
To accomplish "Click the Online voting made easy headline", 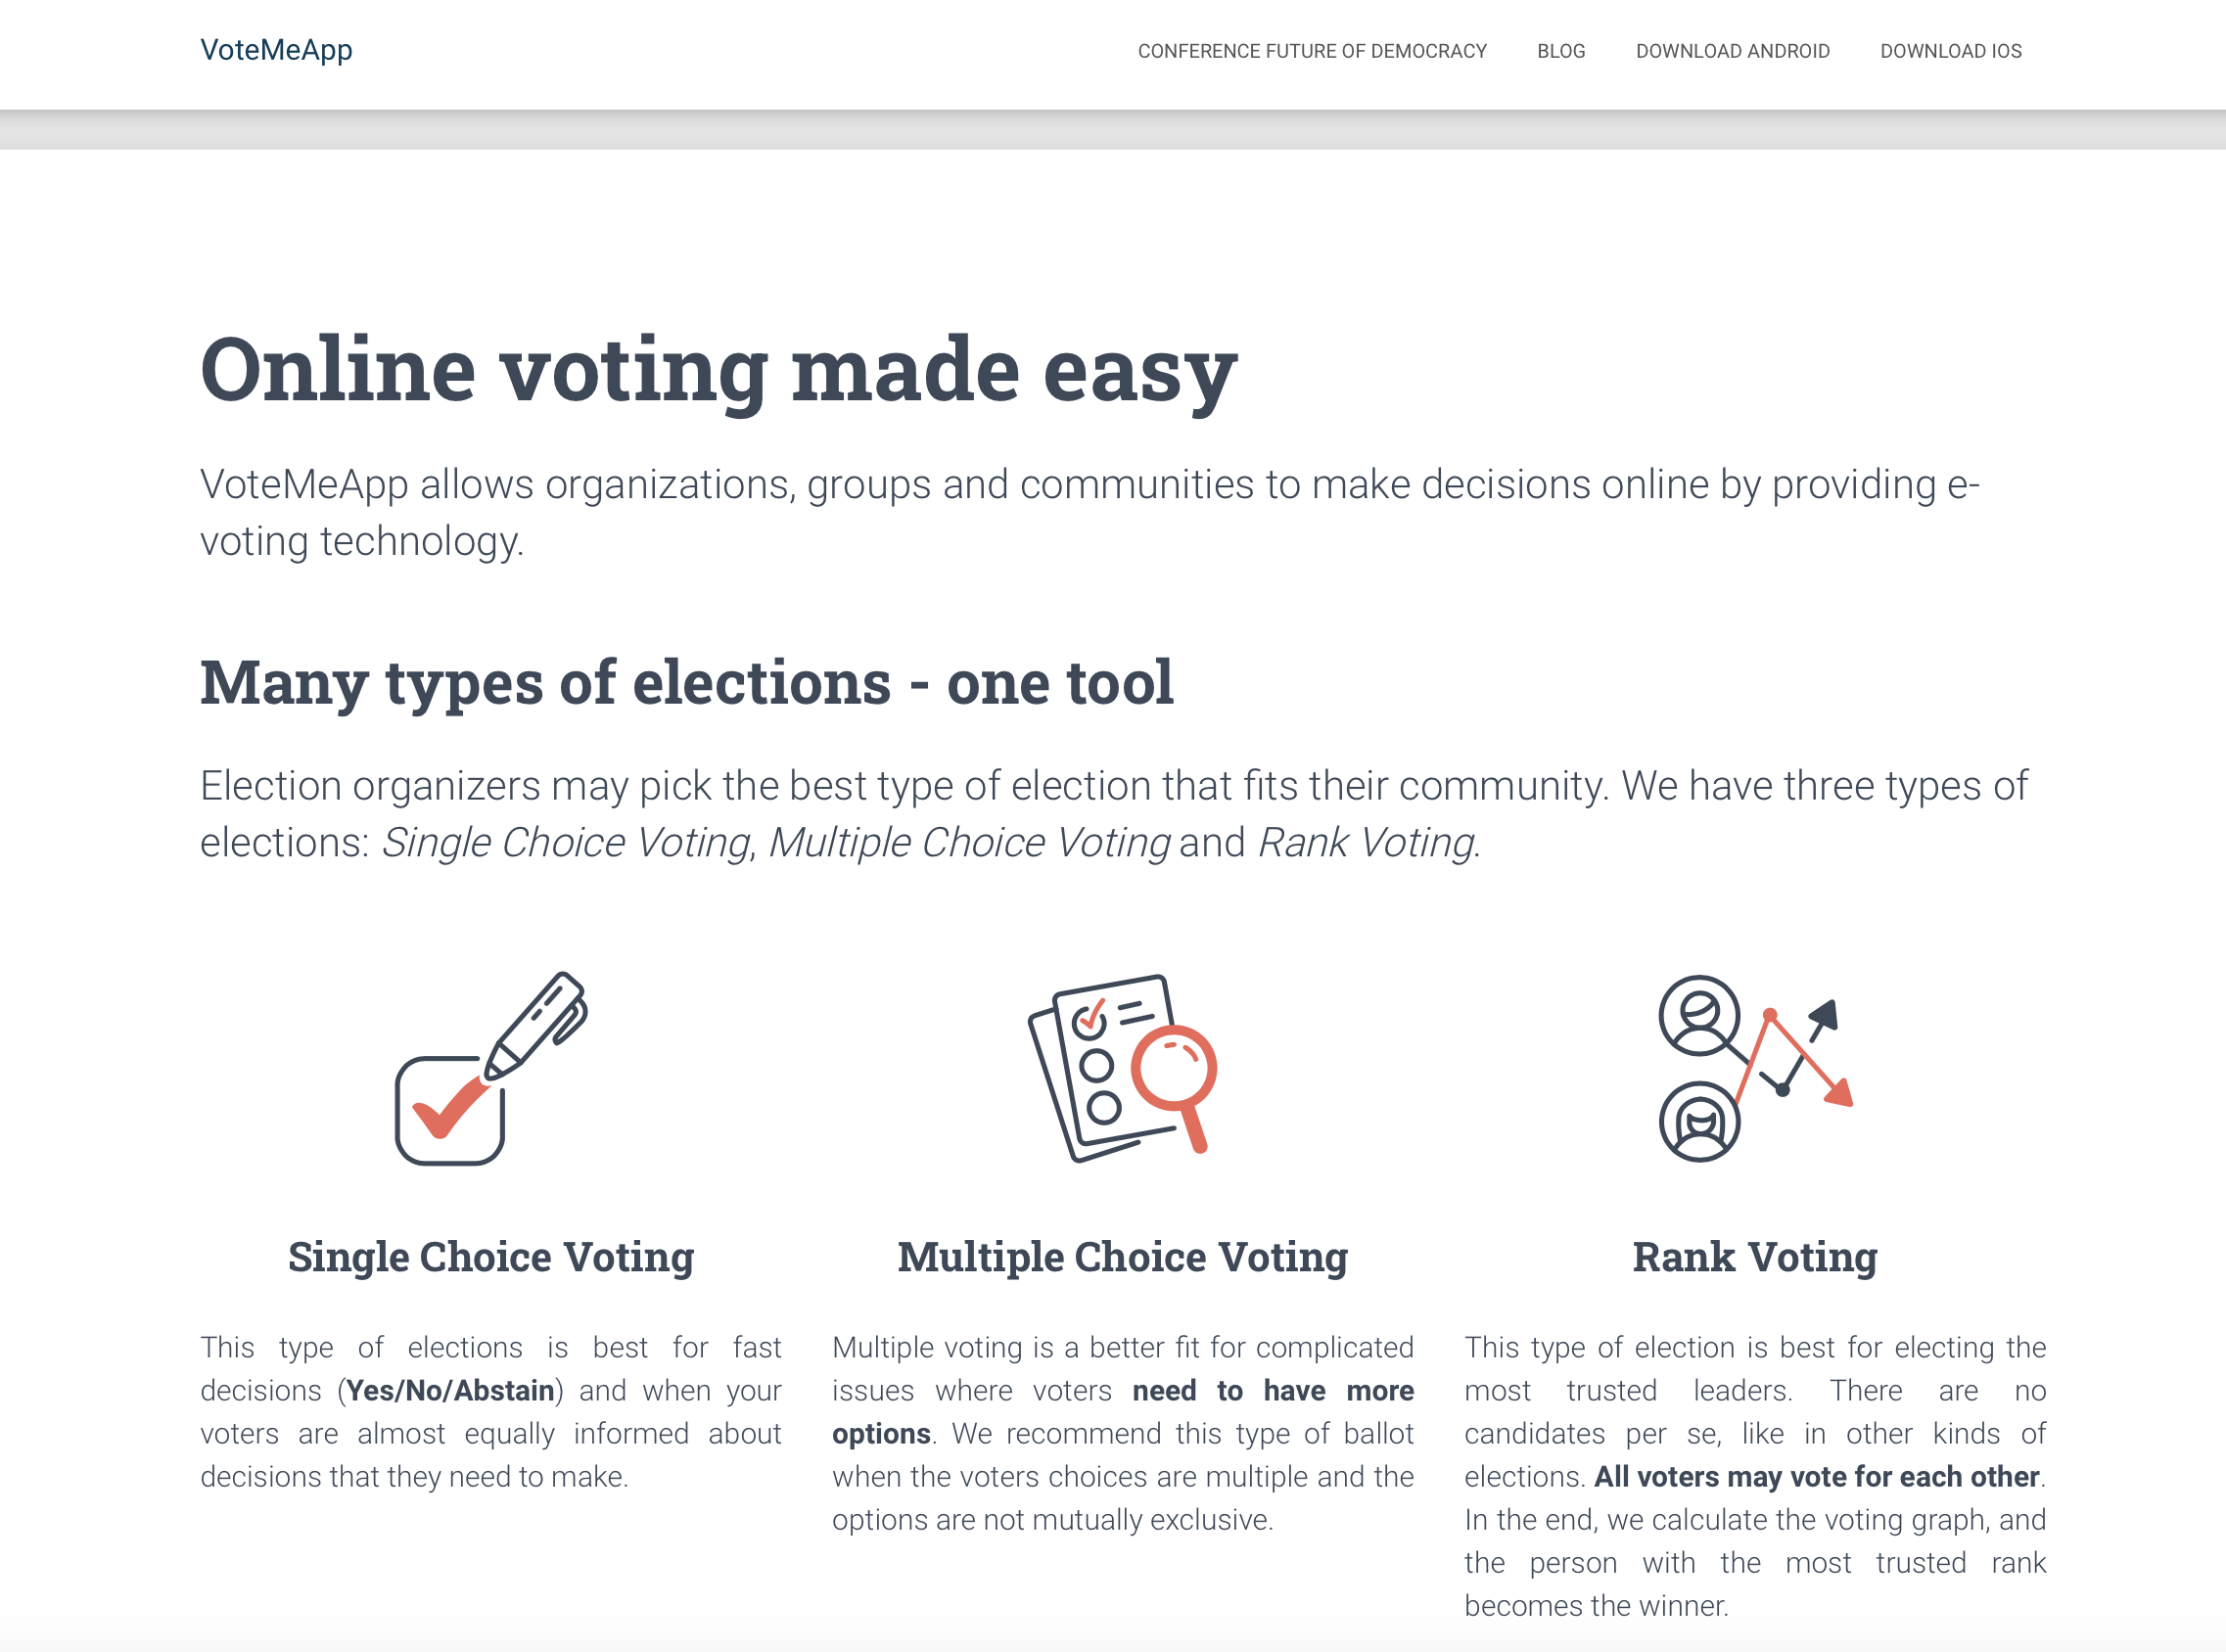I will click(719, 371).
